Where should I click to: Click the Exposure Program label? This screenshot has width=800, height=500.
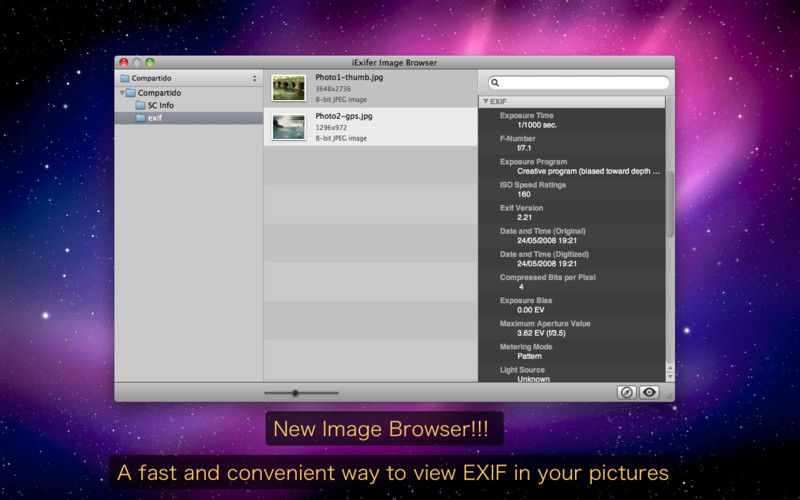pos(533,162)
